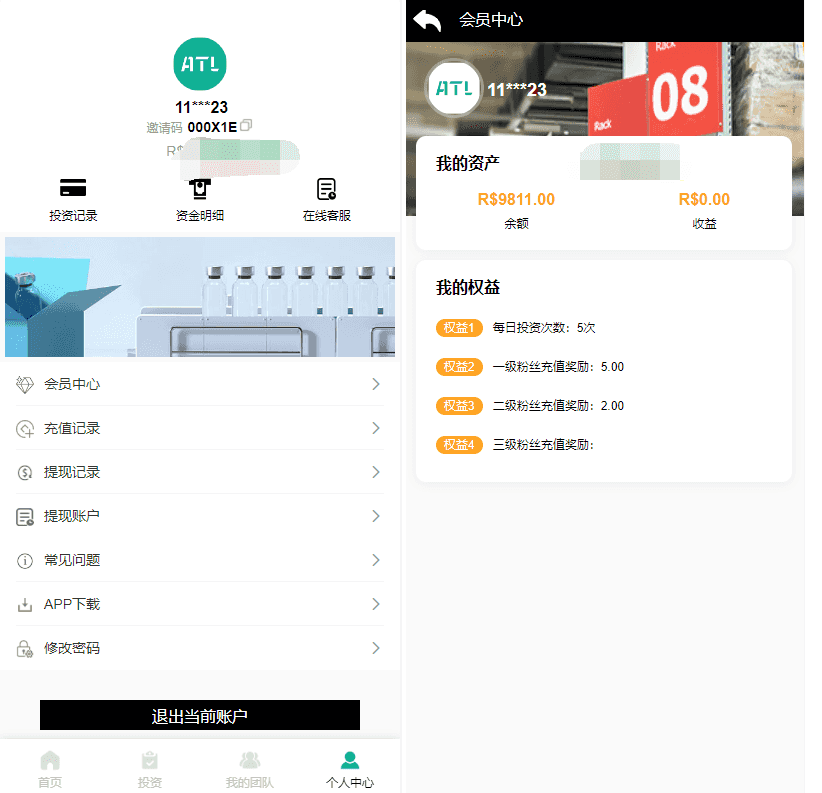Go back using the white arrow icon
Screen dimensions: 822x793
pyautogui.click(x=427, y=20)
